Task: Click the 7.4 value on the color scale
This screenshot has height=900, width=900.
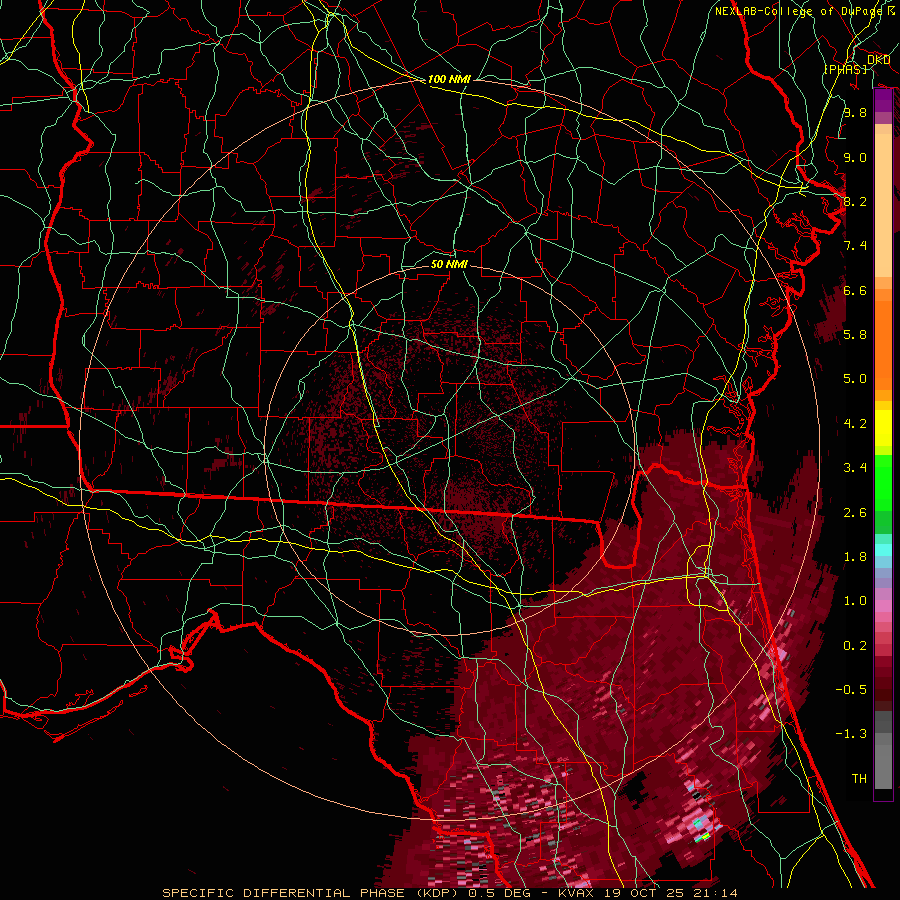Action: pyautogui.click(x=855, y=246)
